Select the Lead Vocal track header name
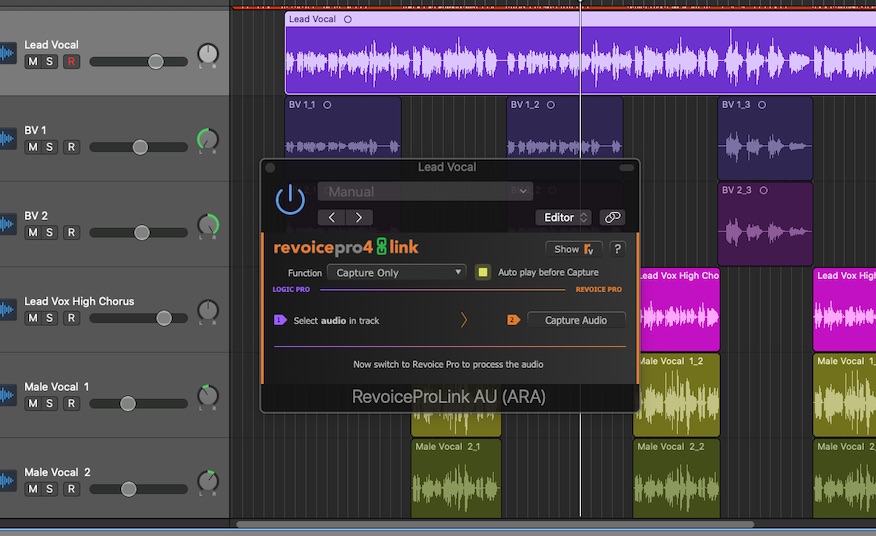876x536 pixels. (51, 45)
